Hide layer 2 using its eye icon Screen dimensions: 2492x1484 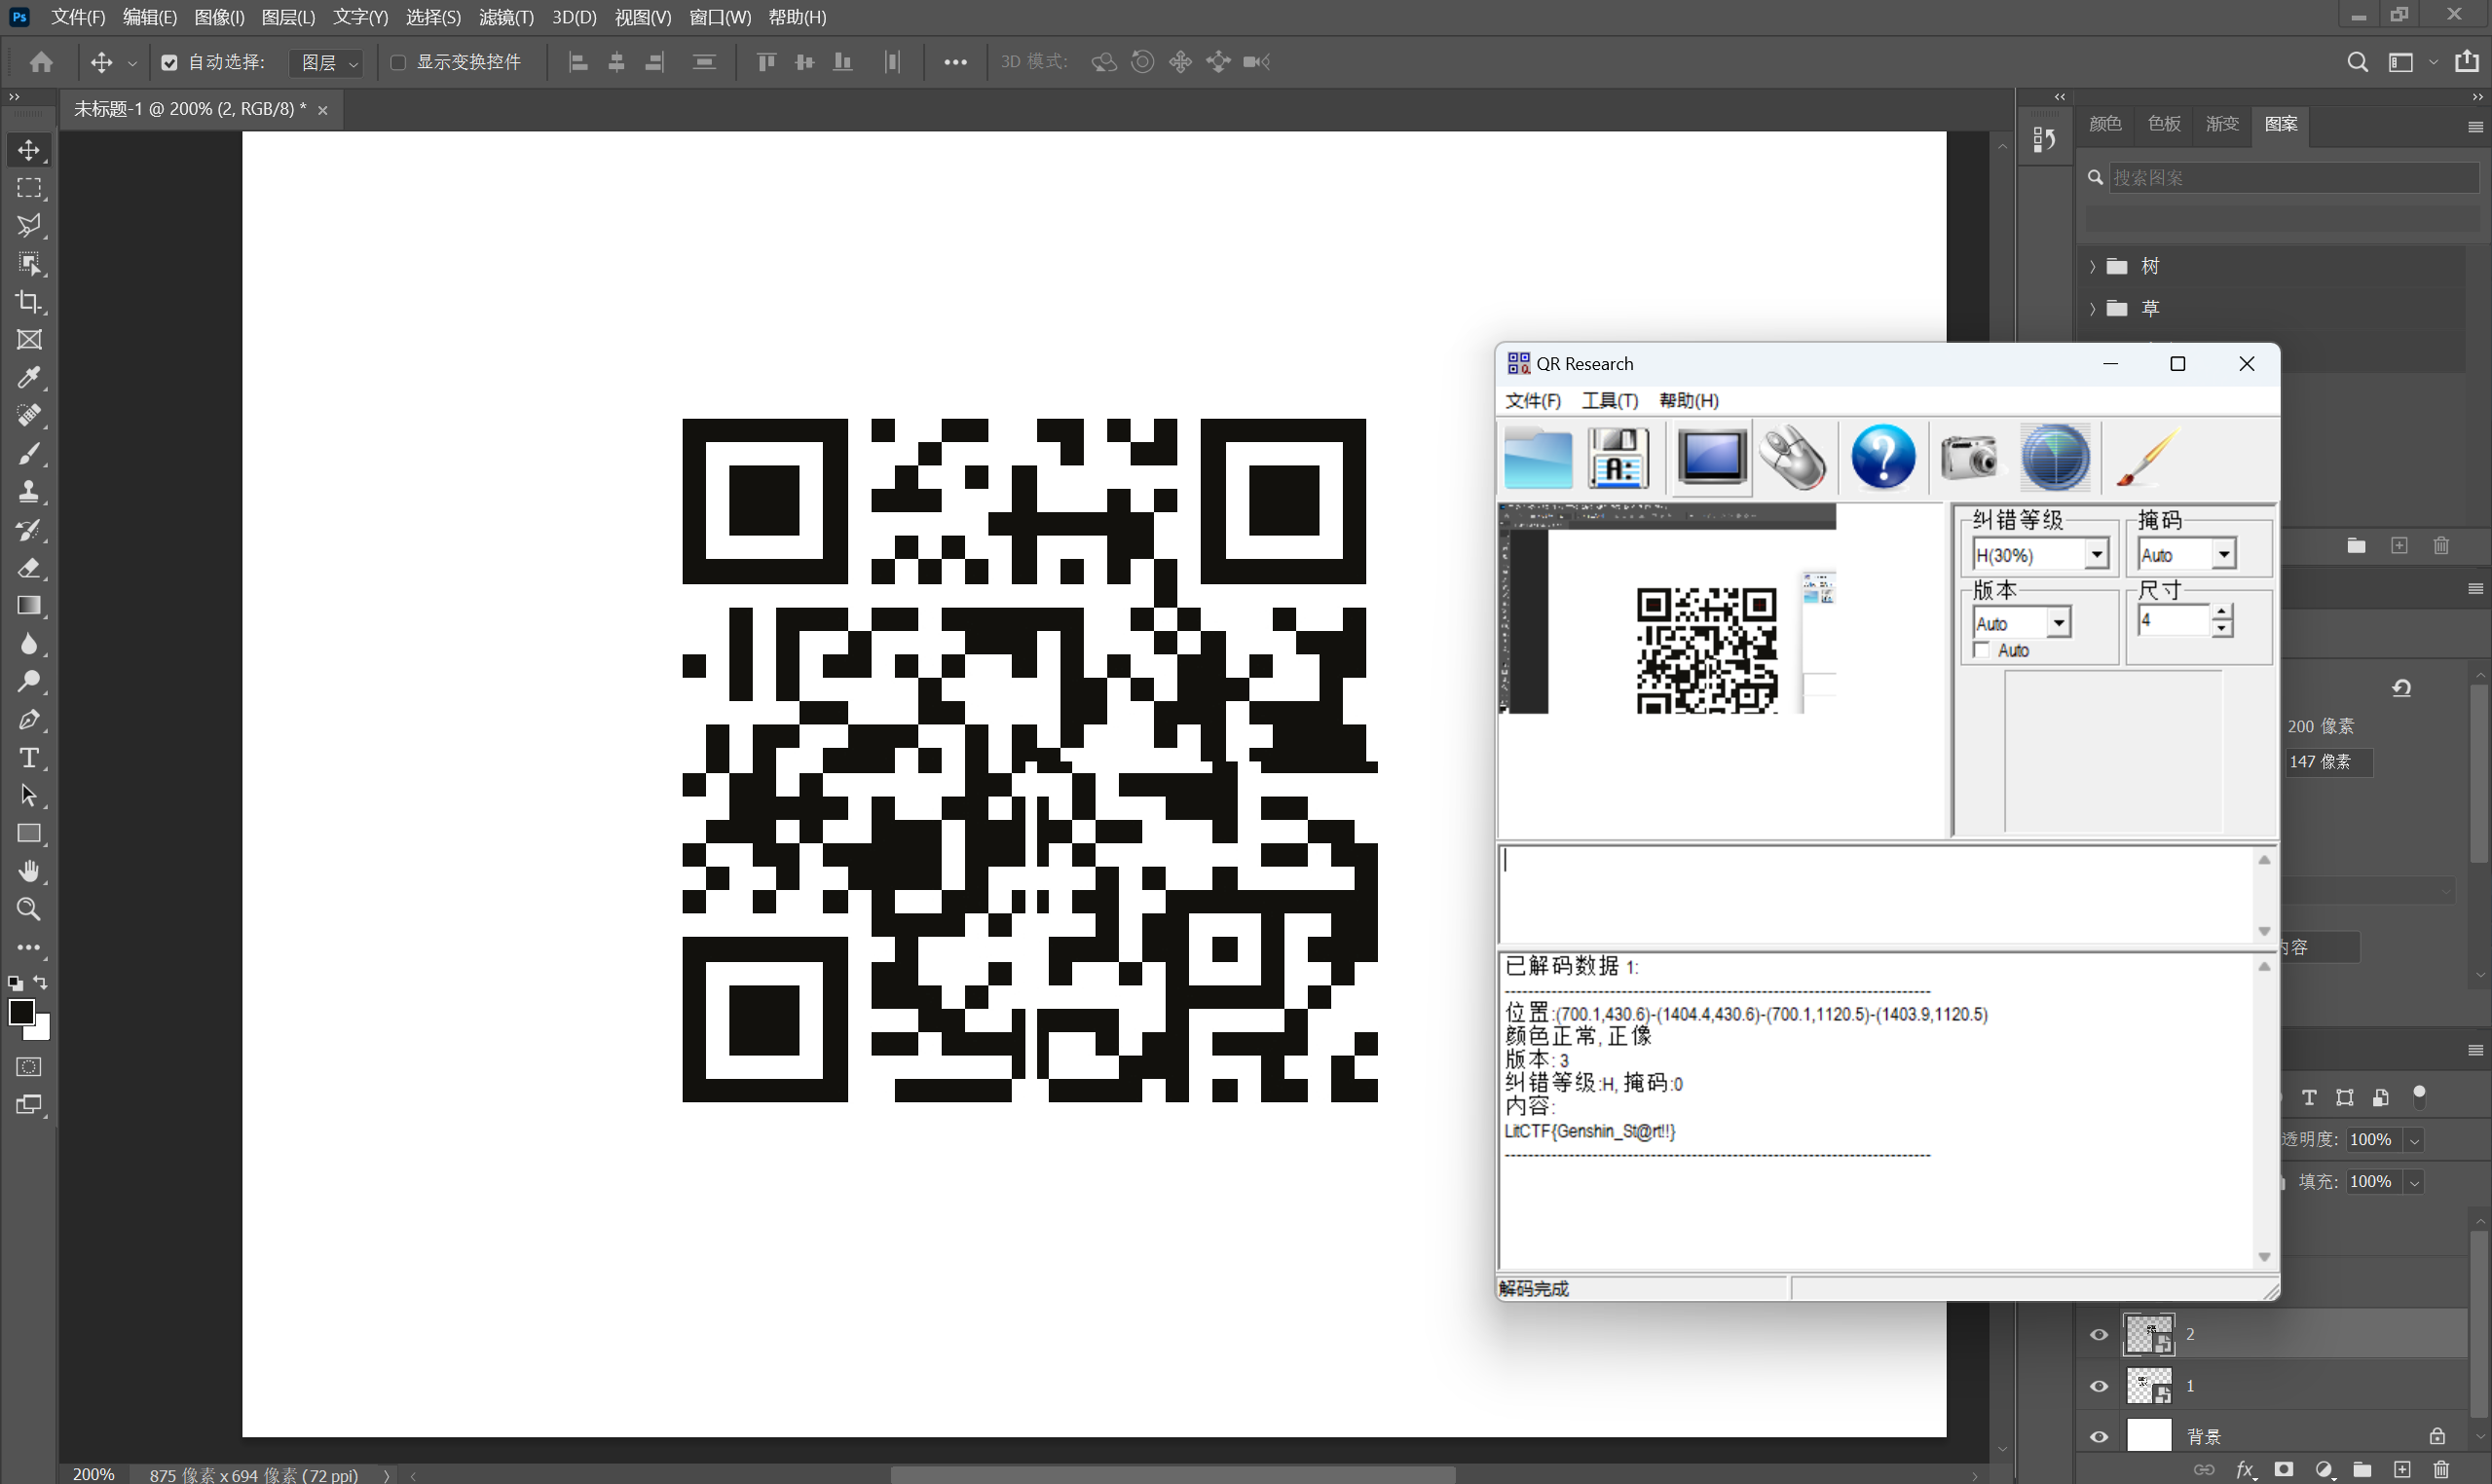(2099, 1335)
